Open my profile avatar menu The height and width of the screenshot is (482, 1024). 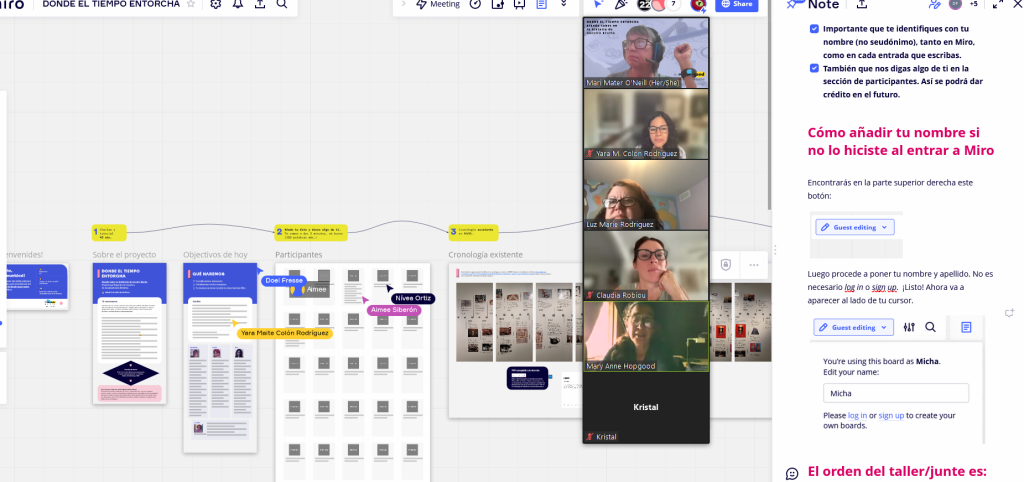(699, 5)
